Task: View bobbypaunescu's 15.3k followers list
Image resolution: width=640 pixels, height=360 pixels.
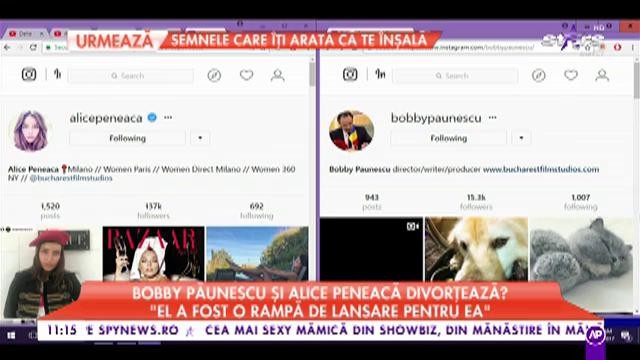Action: 476,202
